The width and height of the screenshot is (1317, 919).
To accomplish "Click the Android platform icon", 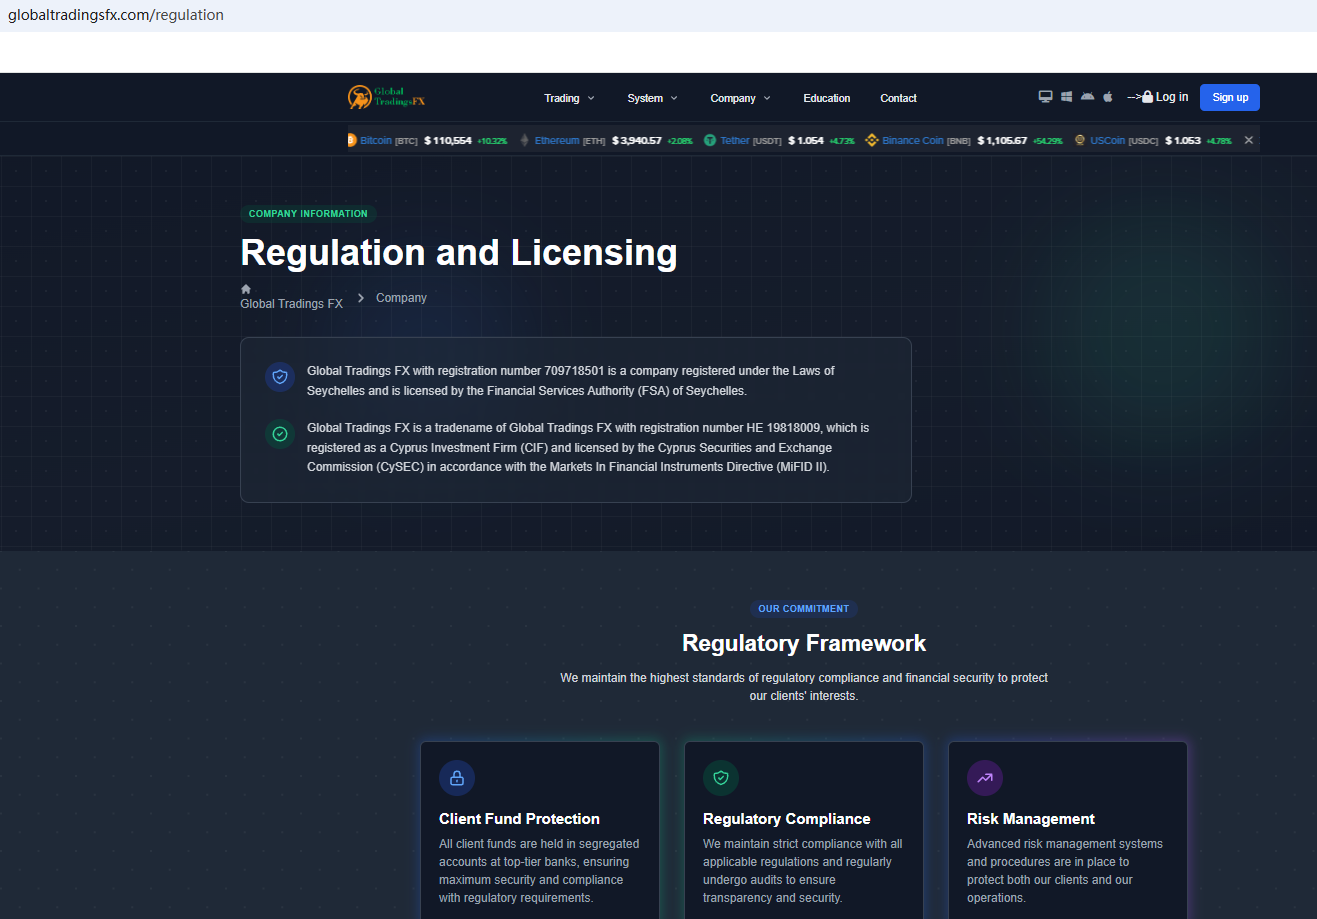I will click(x=1087, y=97).
